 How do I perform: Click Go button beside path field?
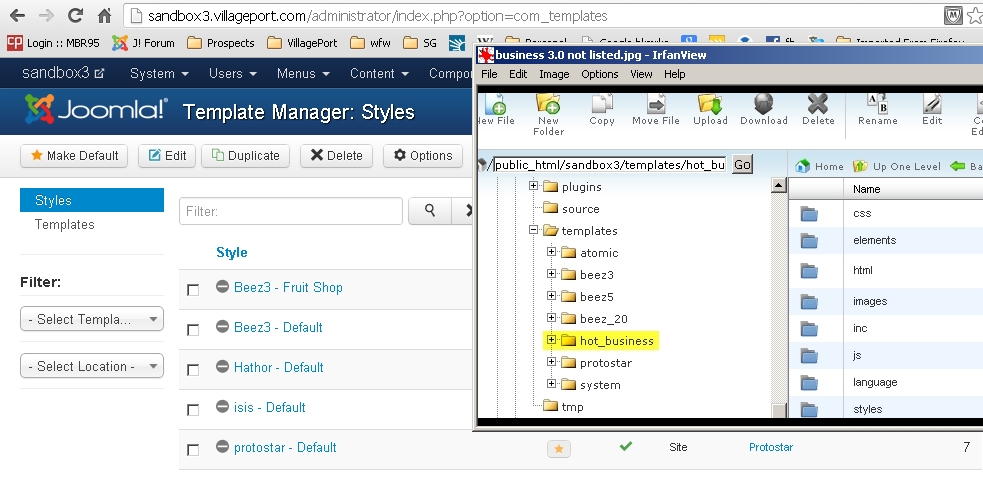pos(742,165)
